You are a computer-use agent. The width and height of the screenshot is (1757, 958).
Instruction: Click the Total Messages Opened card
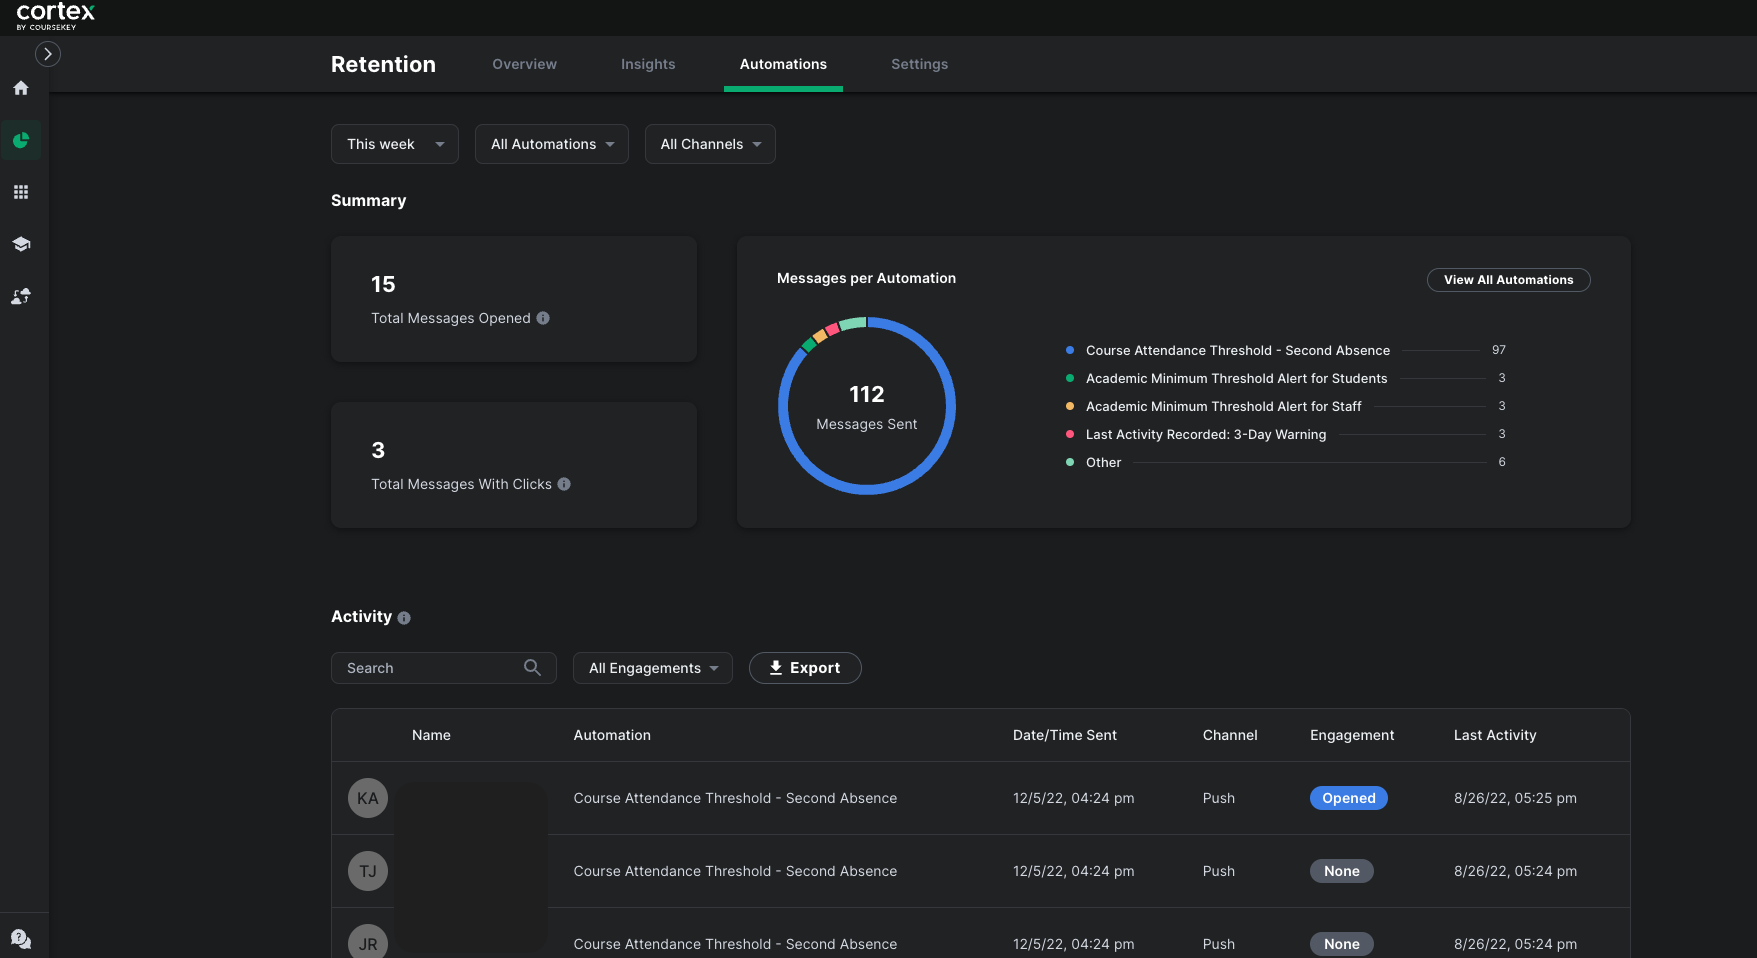tap(514, 299)
